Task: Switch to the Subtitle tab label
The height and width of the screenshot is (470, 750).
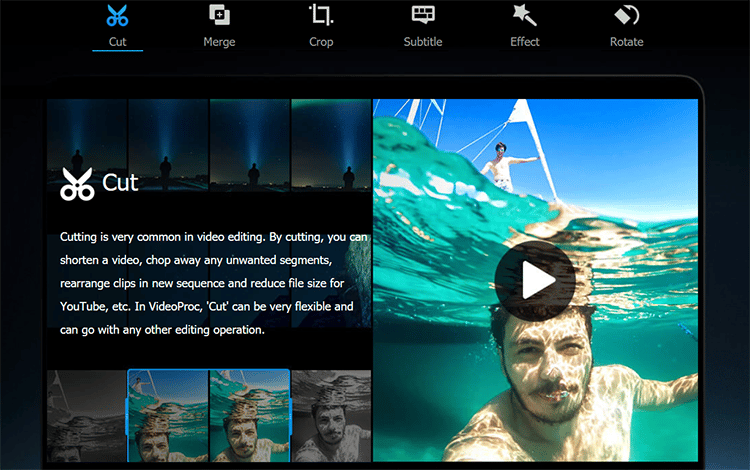Action: coord(423,42)
